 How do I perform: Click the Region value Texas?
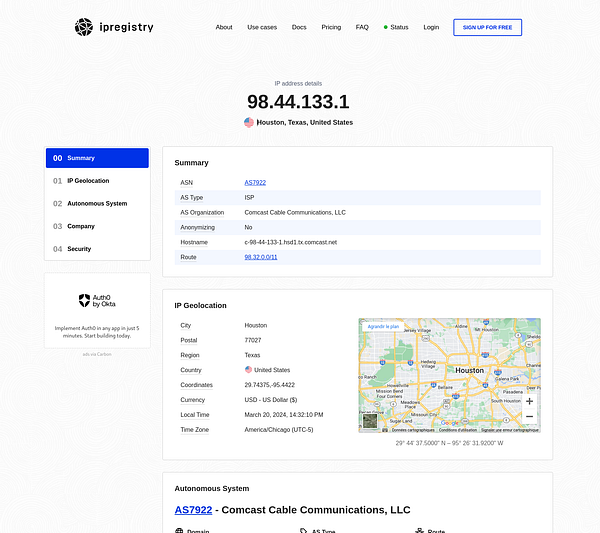[253, 355]
